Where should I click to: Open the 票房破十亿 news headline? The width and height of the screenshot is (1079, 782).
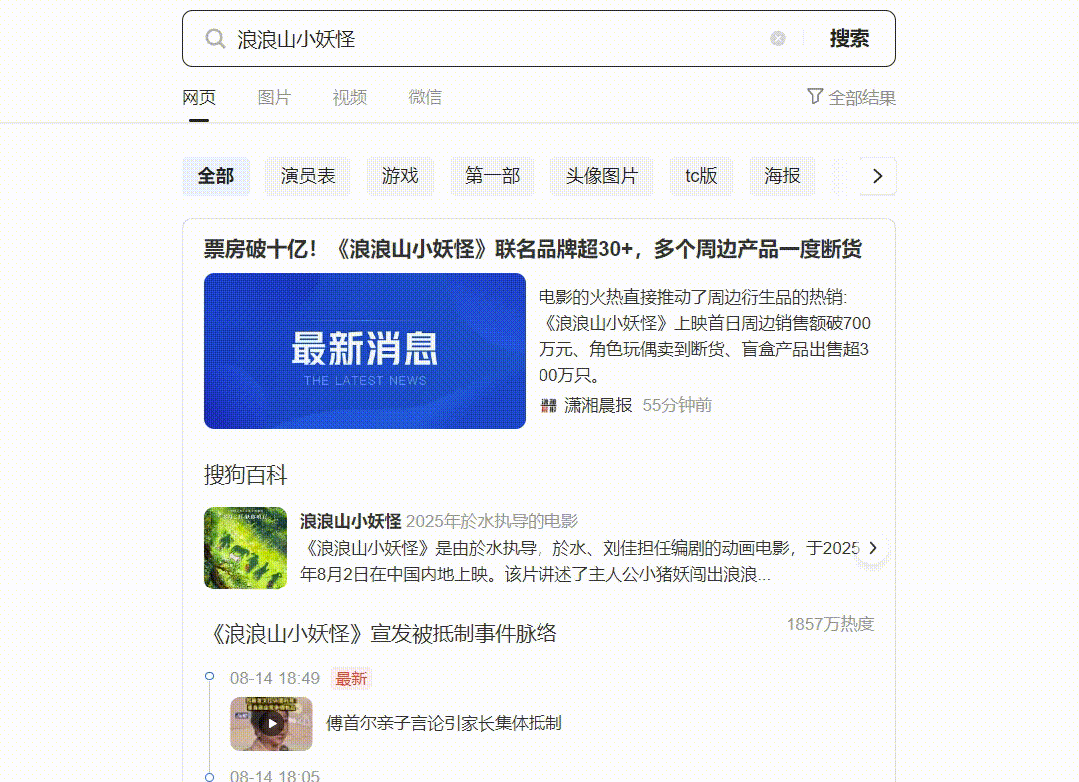tap(533, 249)
